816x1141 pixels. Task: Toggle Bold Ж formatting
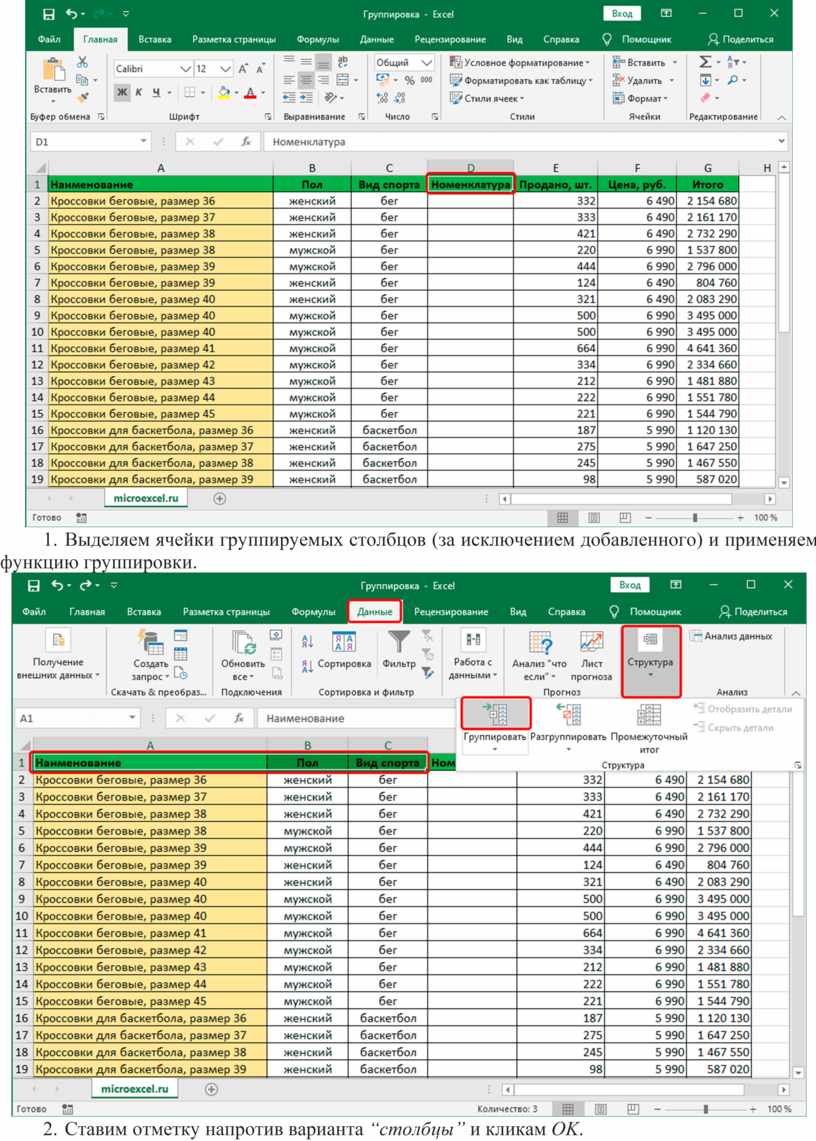pos(122,92)
